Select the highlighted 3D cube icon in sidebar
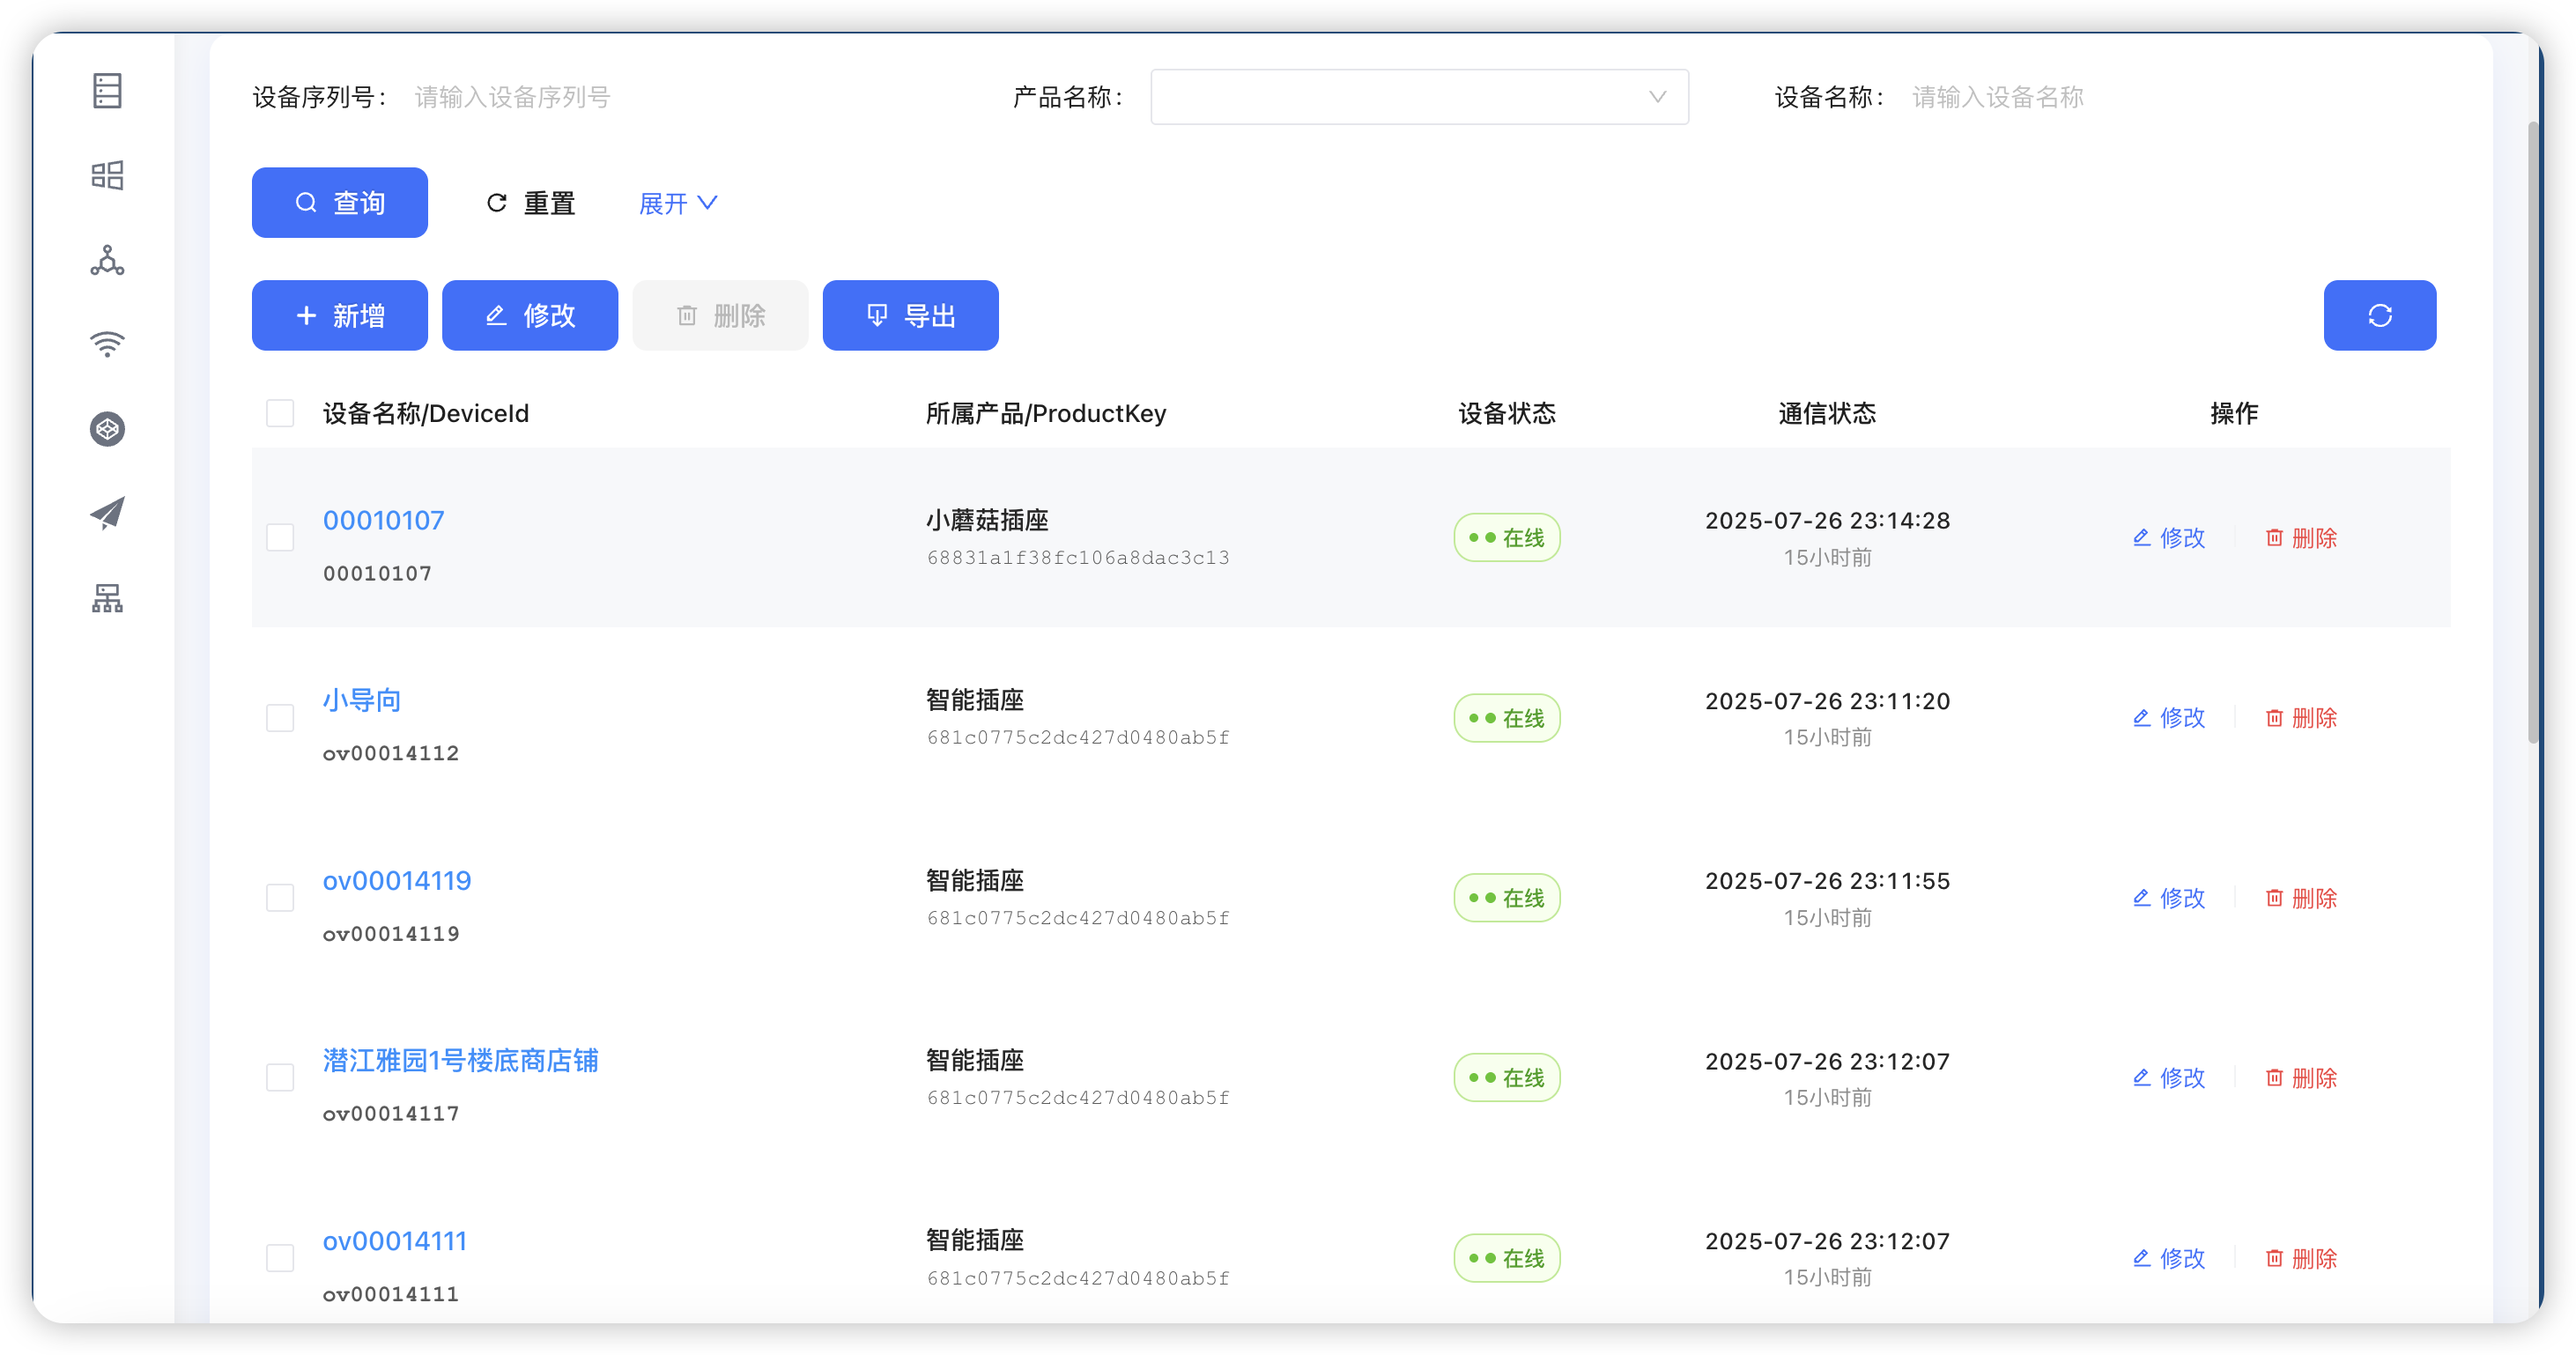This screenshot has width=2576, height=1355. 107,428
